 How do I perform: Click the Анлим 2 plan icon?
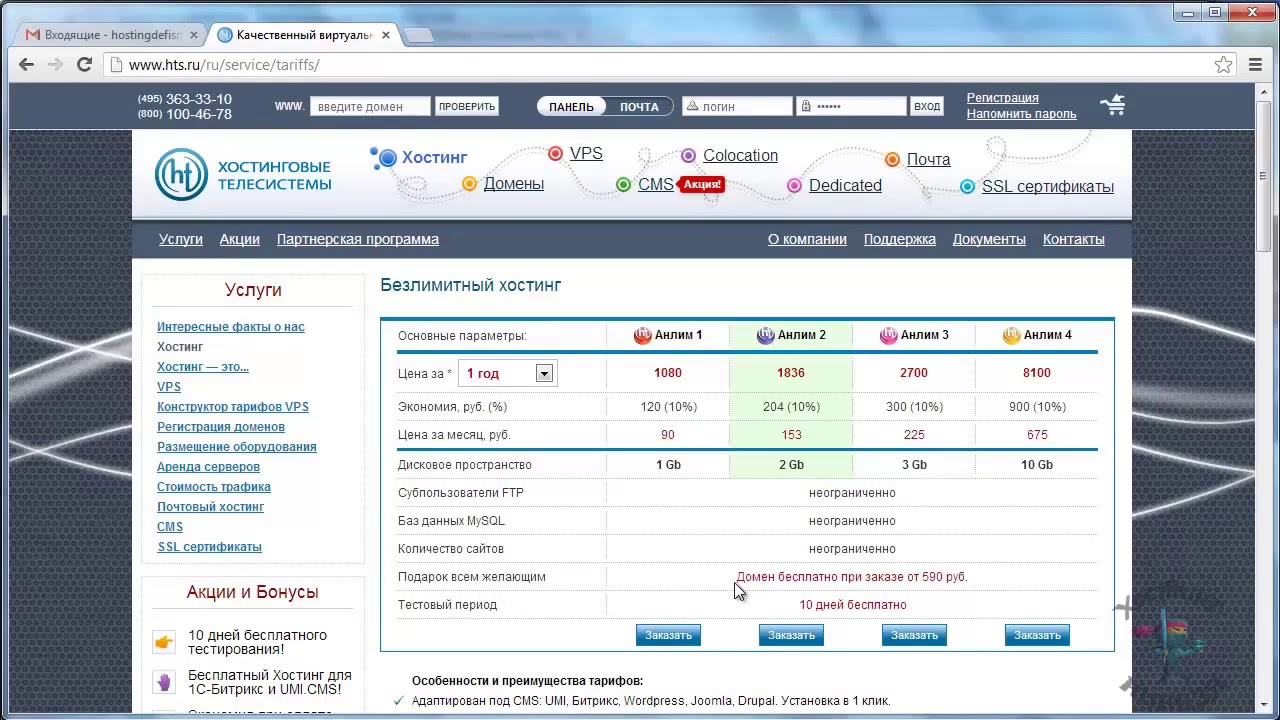click(x=766, y=336)
